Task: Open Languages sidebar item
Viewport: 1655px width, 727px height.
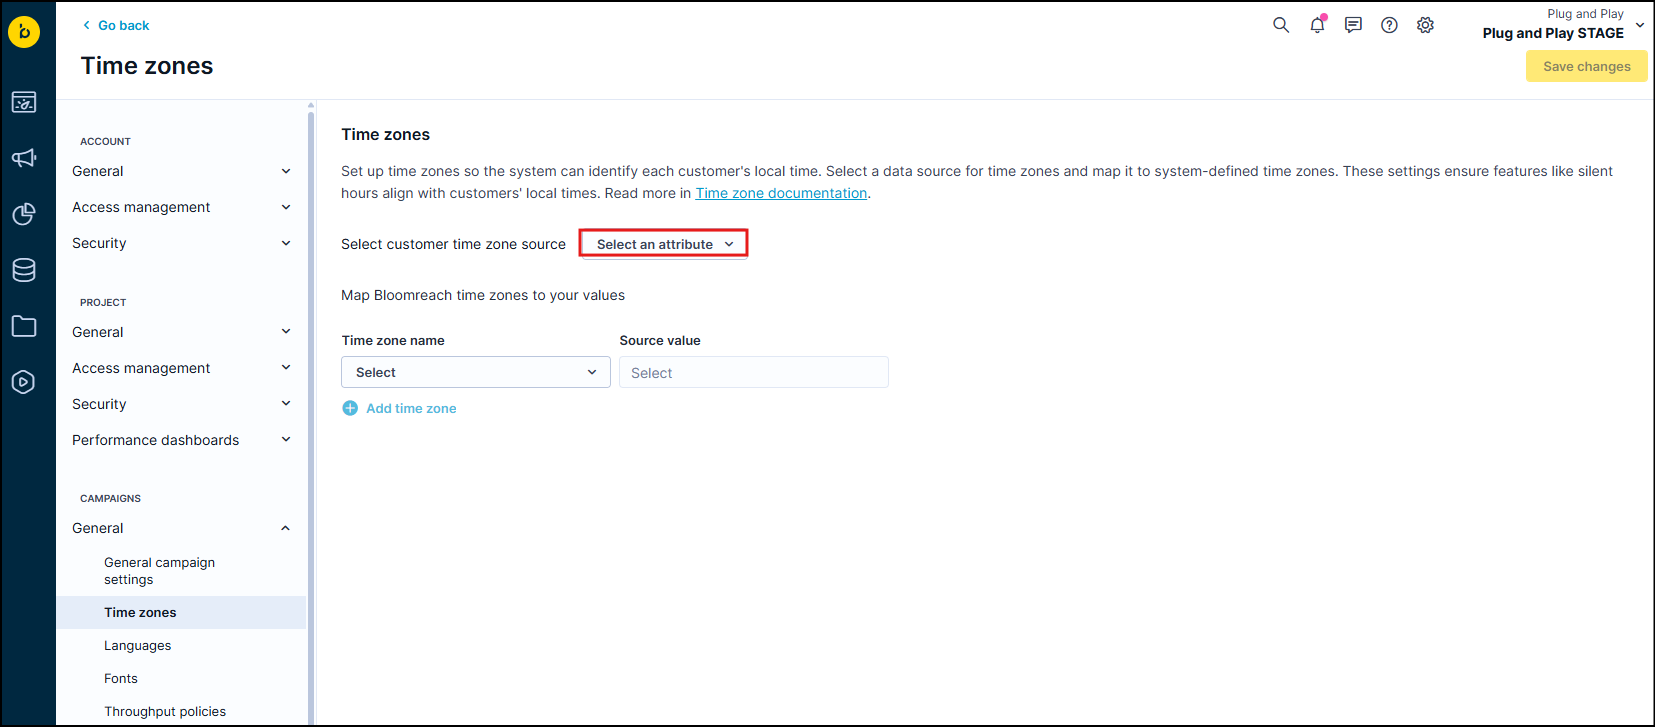Action: (181, 645)
